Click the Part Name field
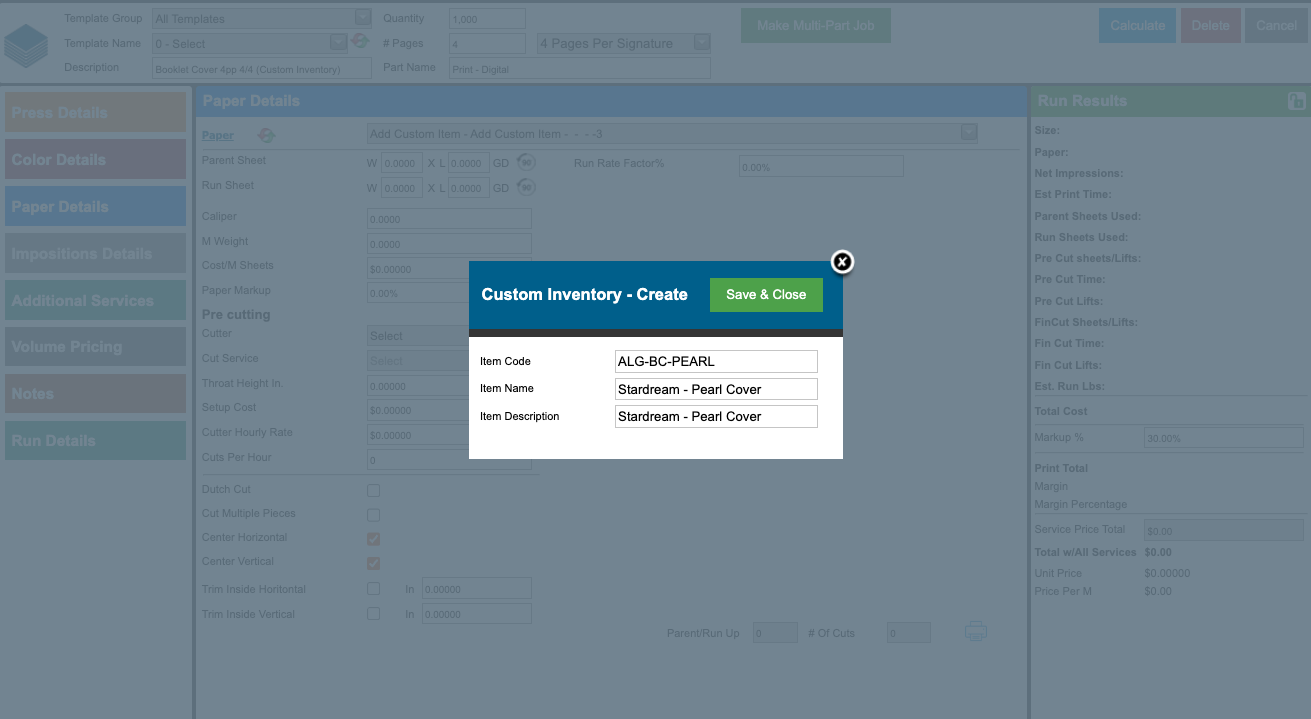 580,68
